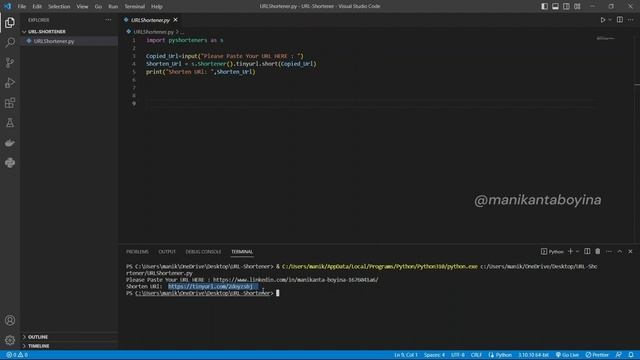This screenshot has height=360, width=640.
Task: Kill terminal with the trash icon
Action: (598, 251)
